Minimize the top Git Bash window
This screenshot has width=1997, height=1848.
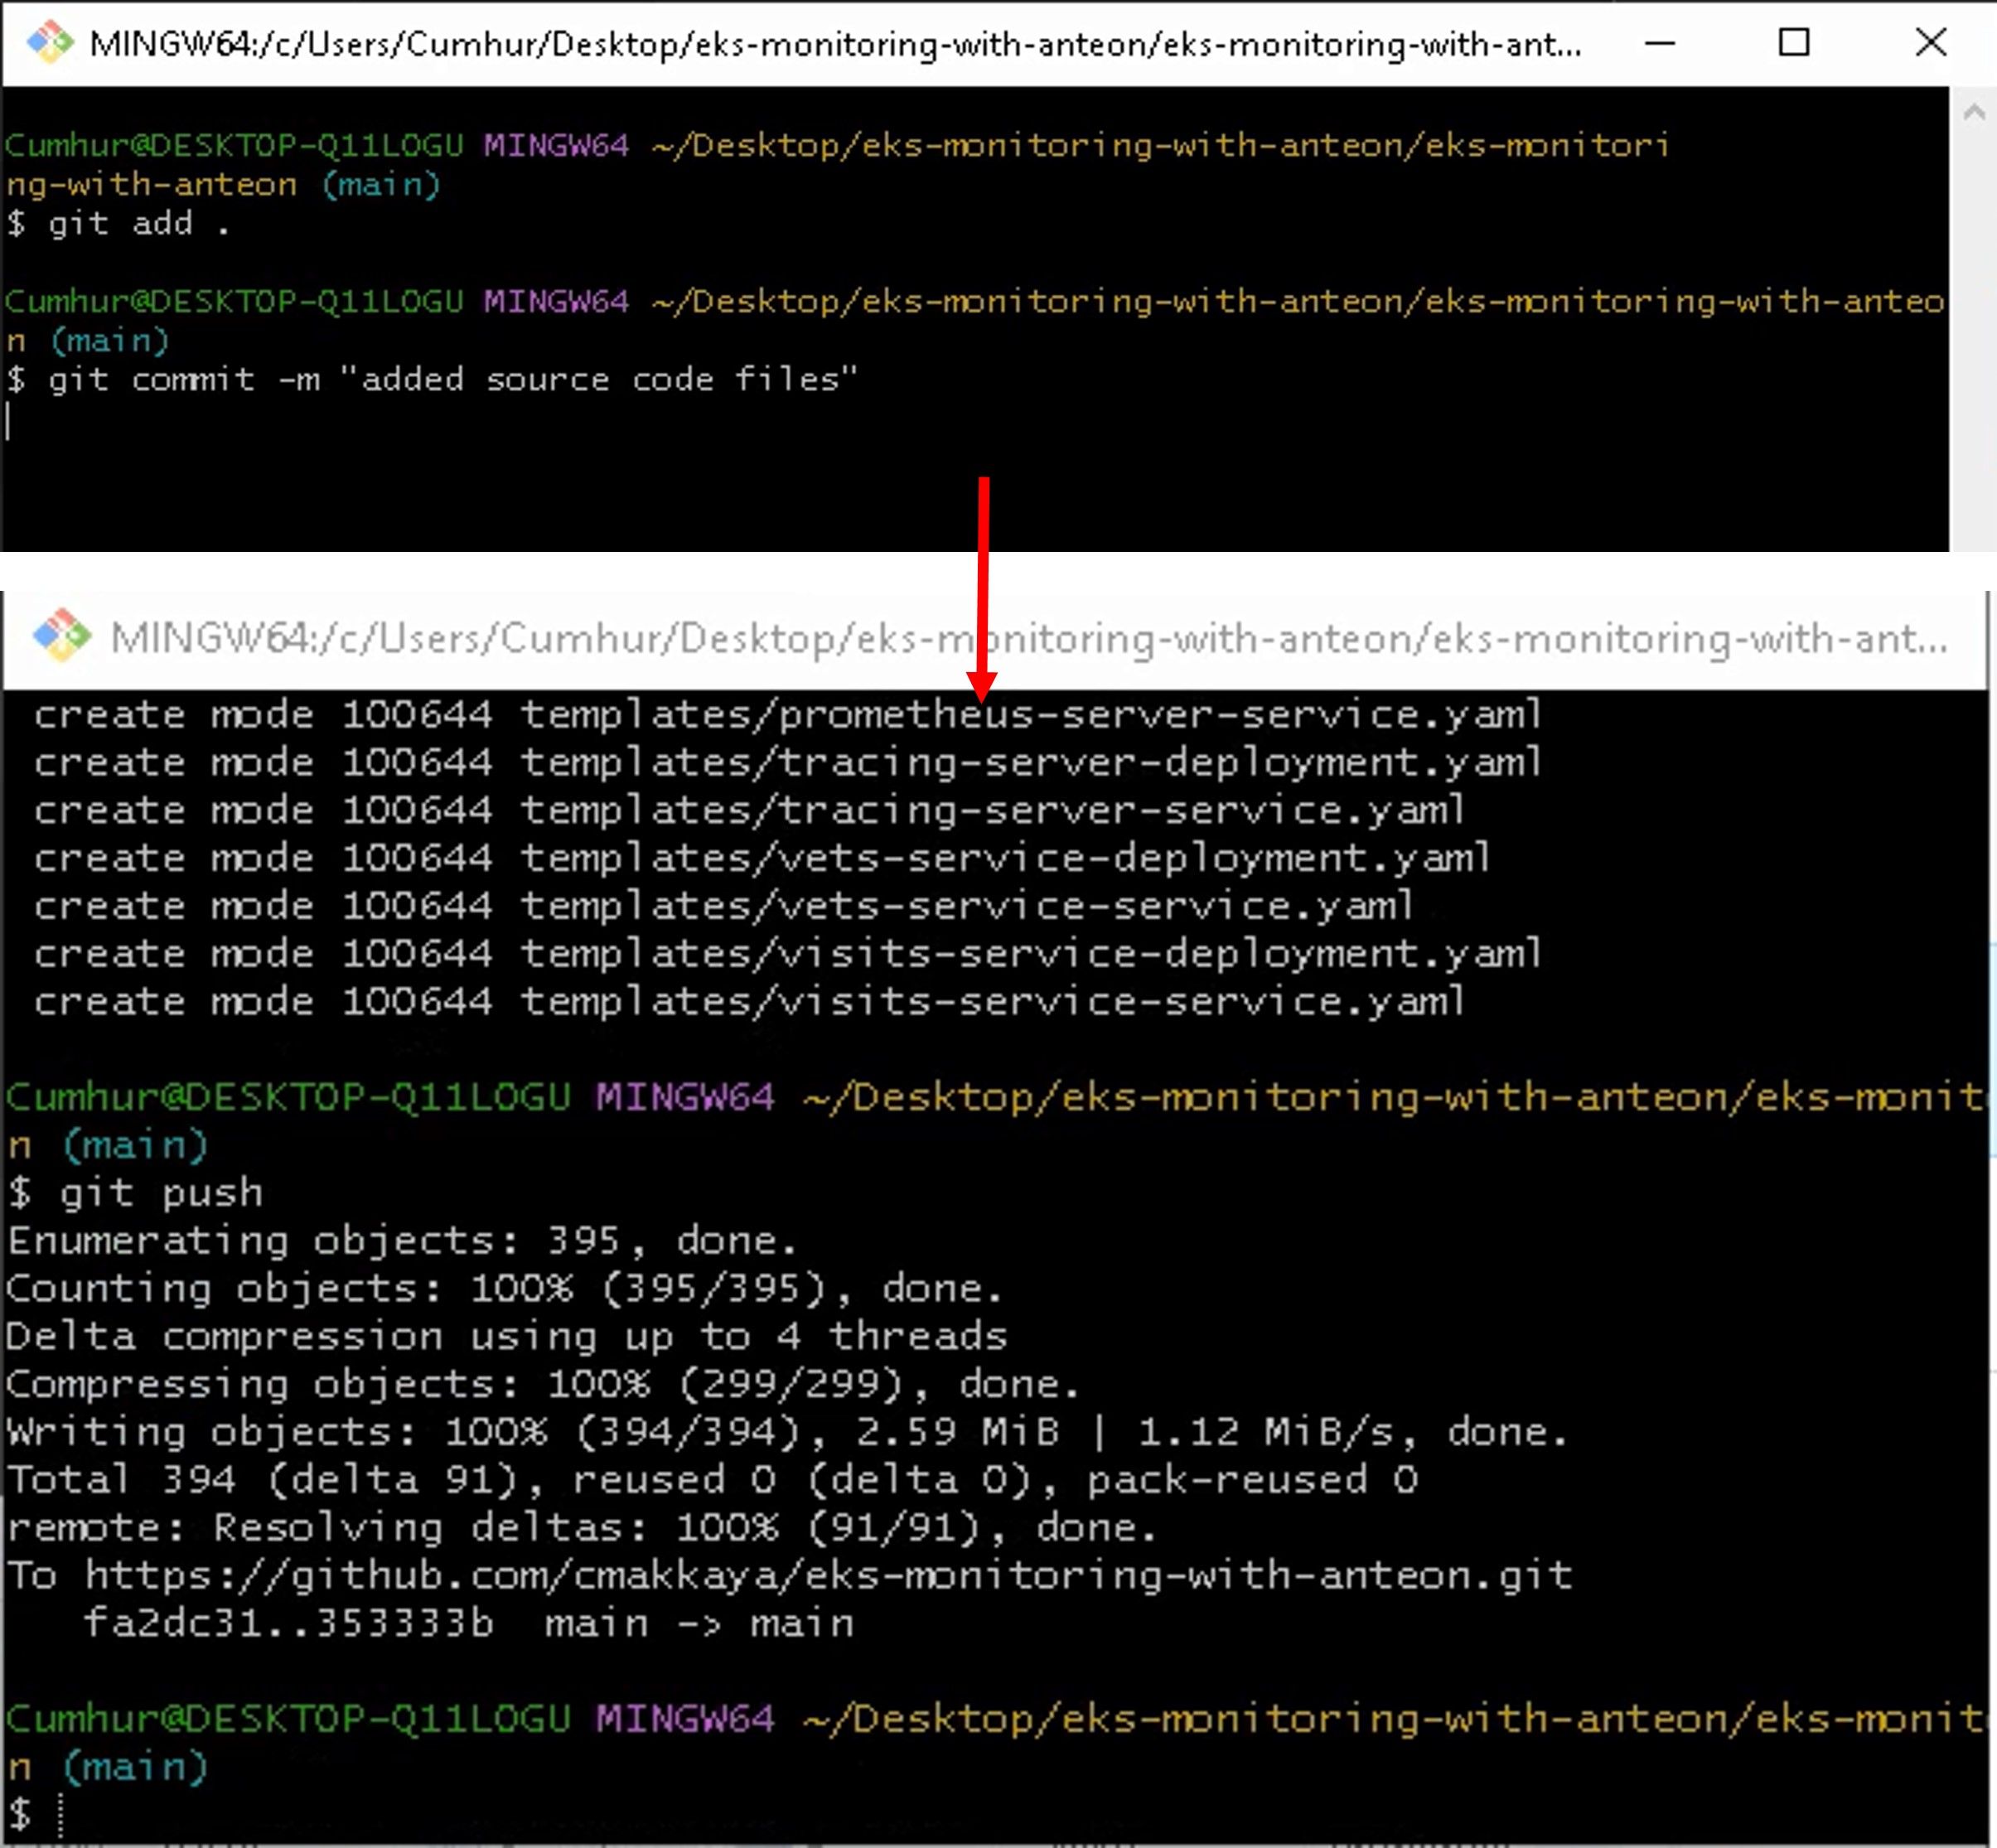(1660, 43)
